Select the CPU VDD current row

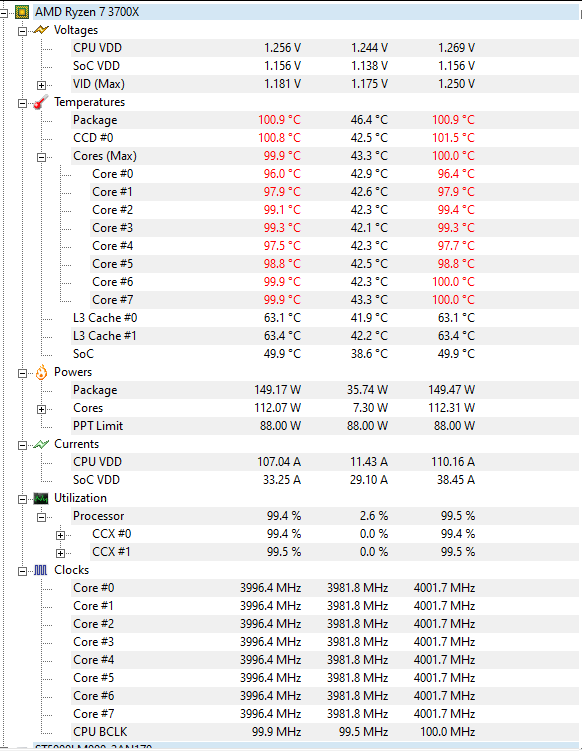[325, 462]
